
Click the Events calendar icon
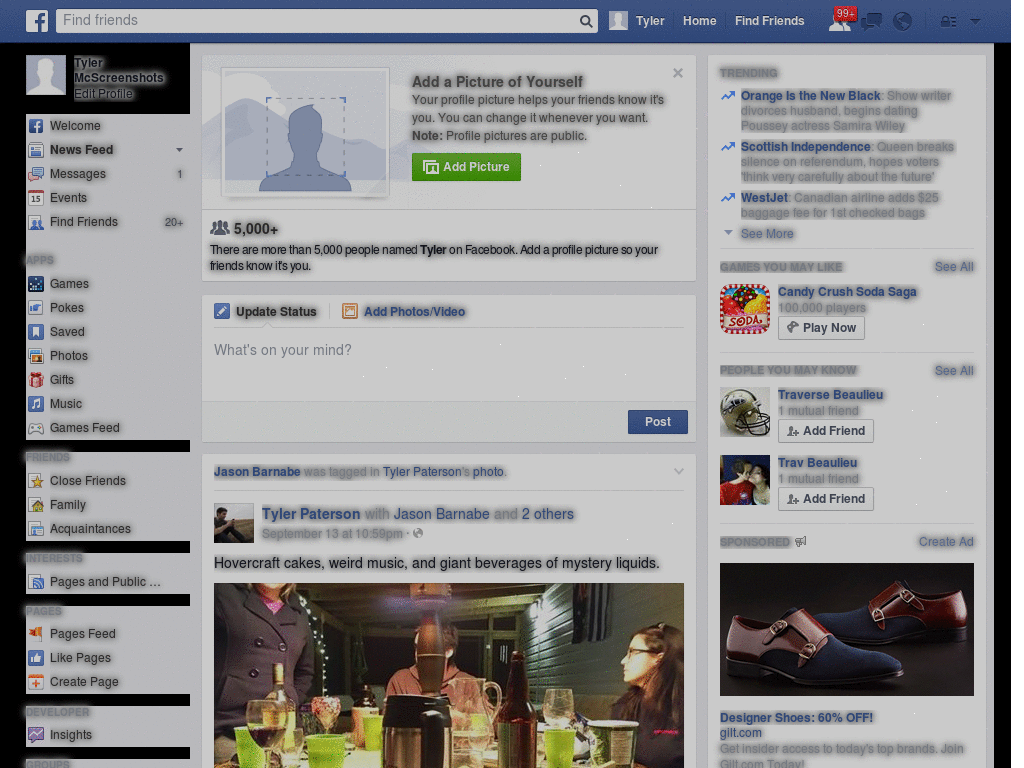pos(36,198)
